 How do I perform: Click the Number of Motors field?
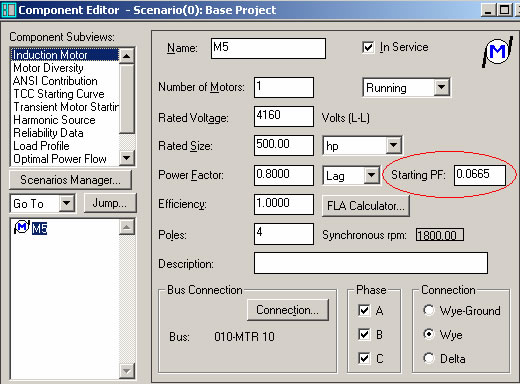point(284,87)
